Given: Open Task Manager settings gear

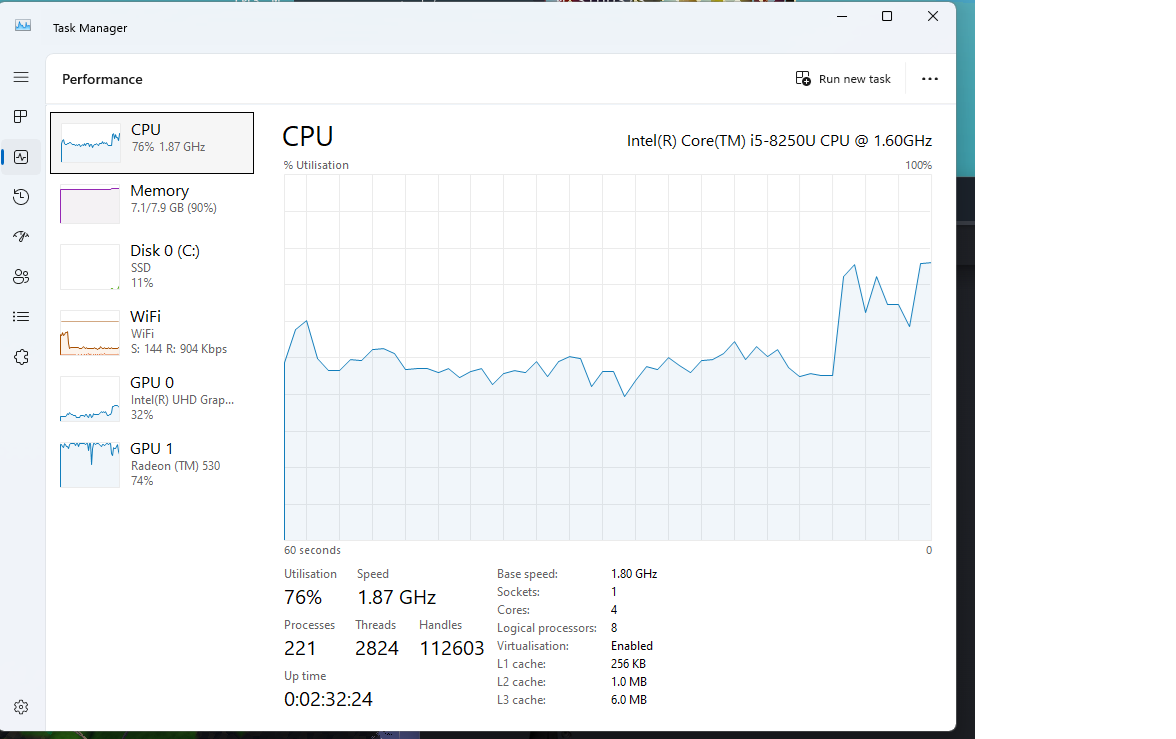Looking at the screenshot, I should 21,707.
